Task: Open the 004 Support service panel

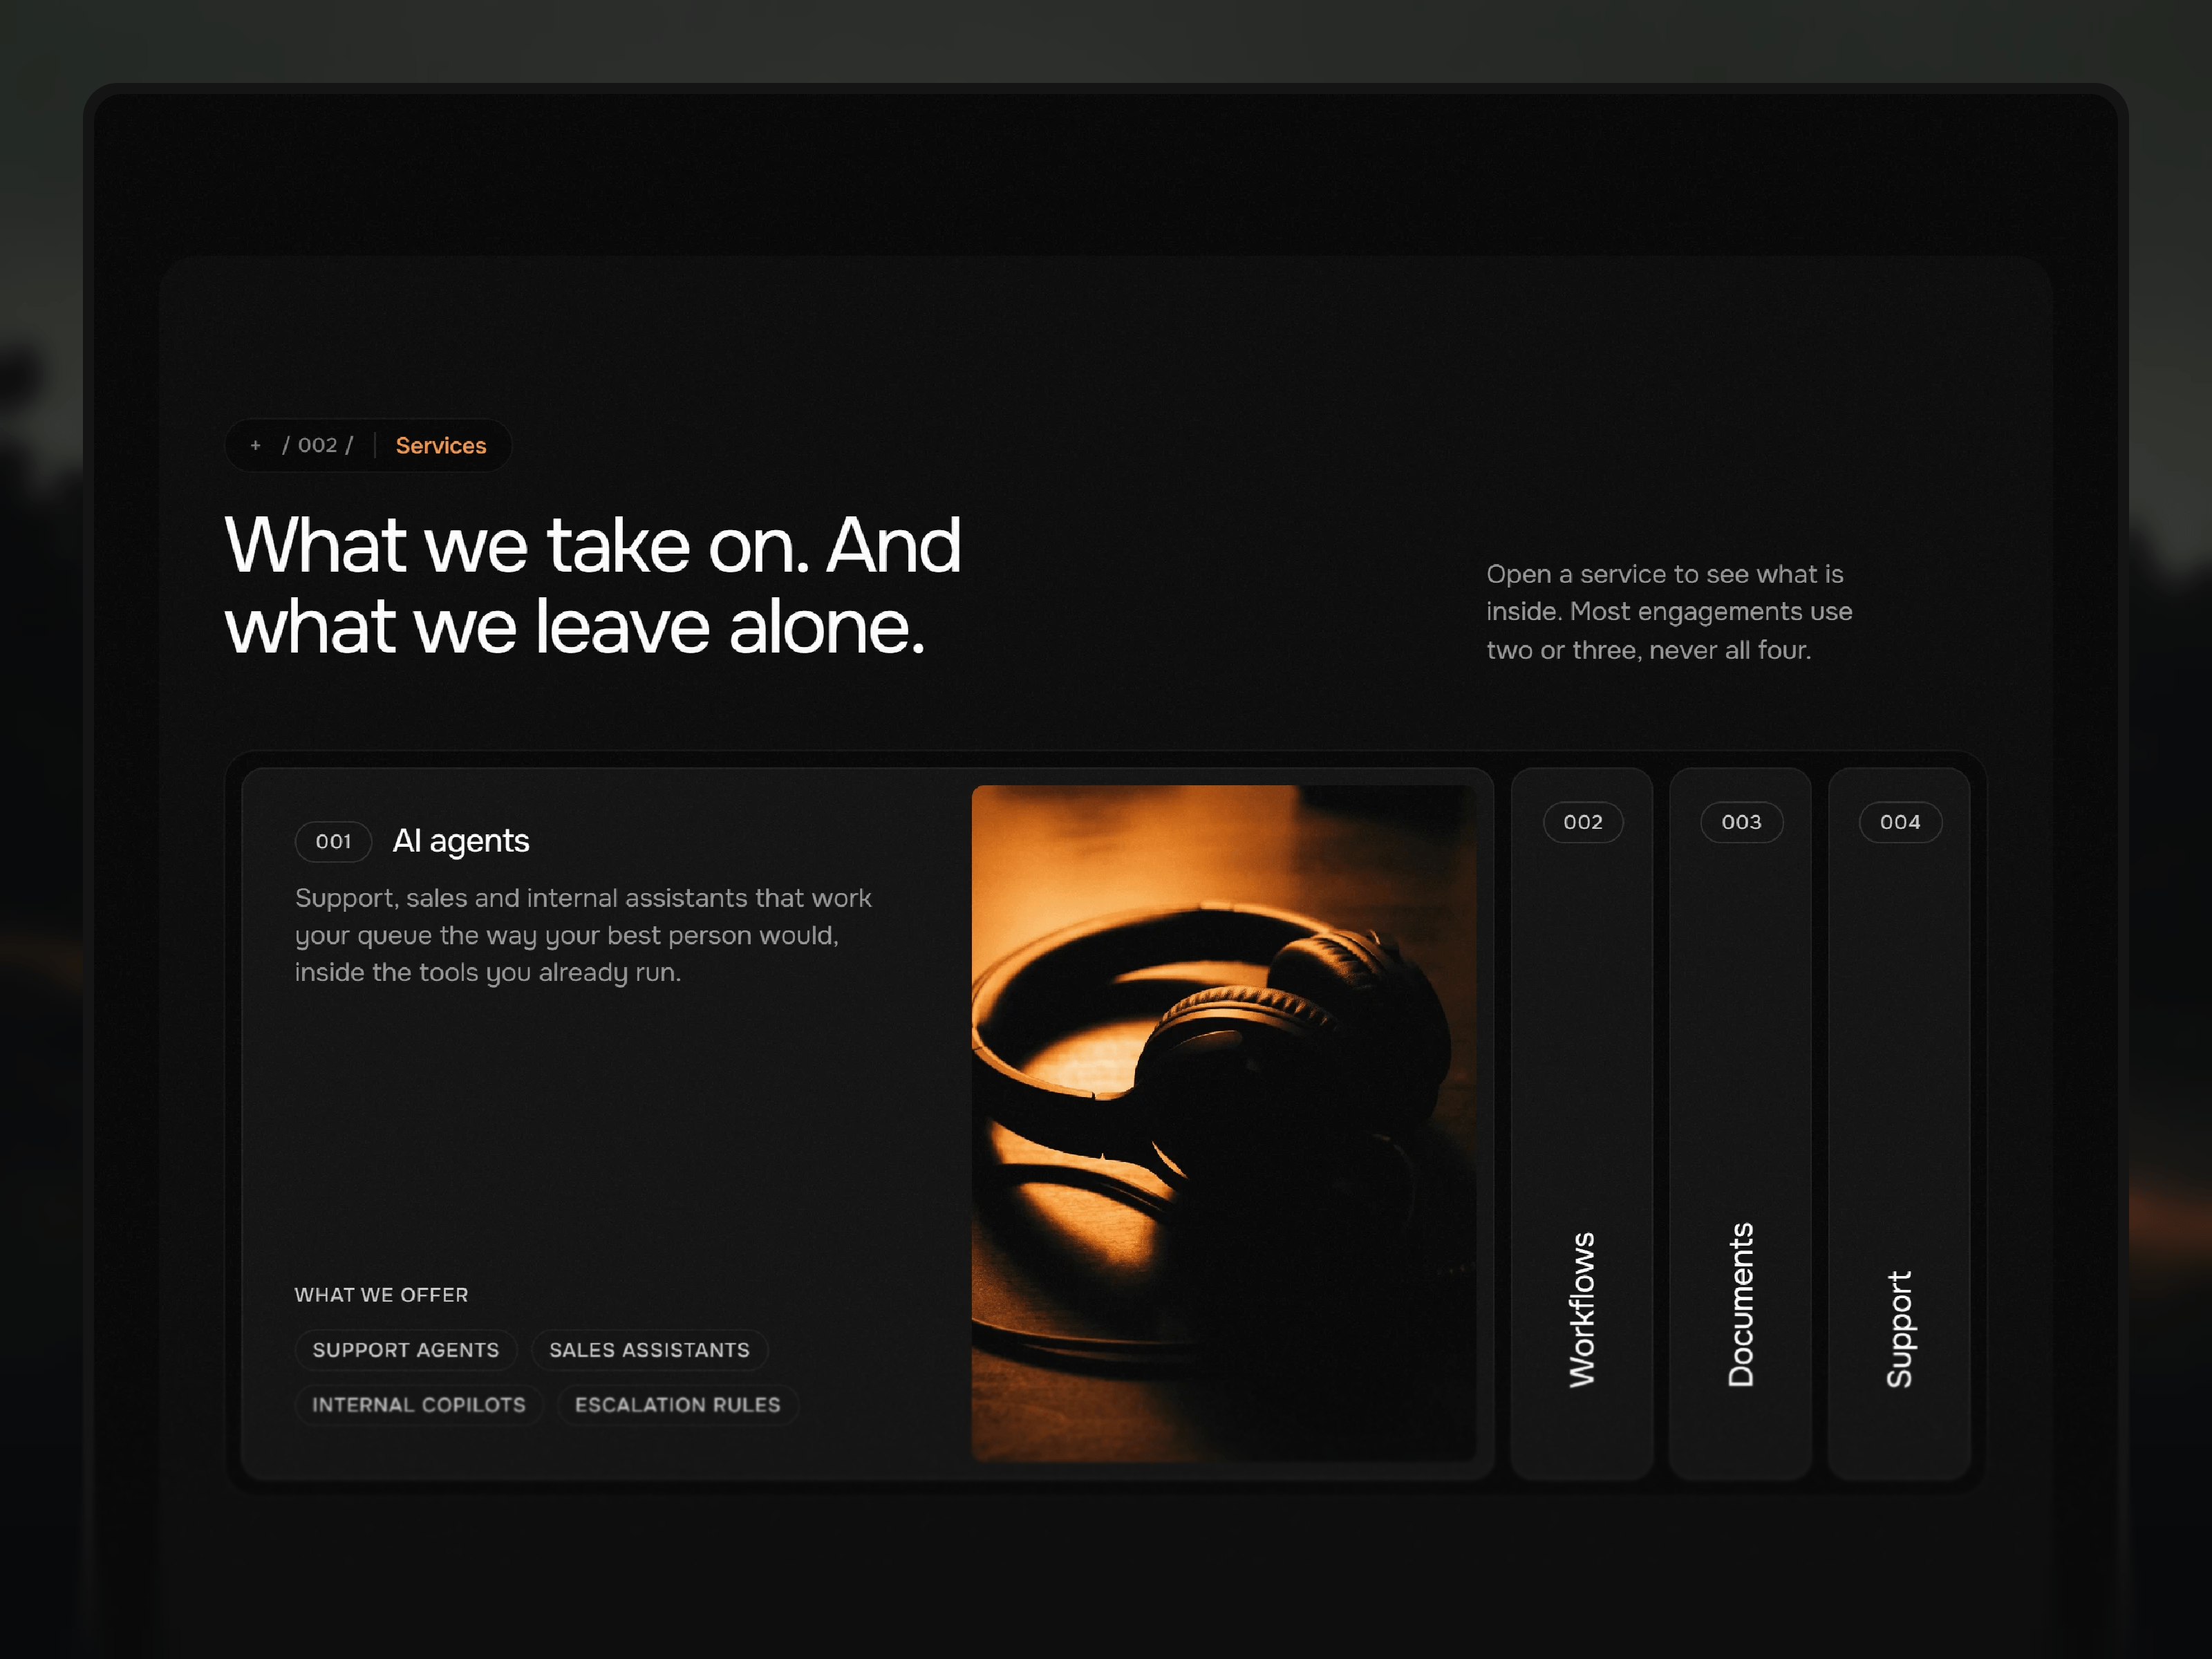Action: pyautogui.click(x=1899, y=1123)
